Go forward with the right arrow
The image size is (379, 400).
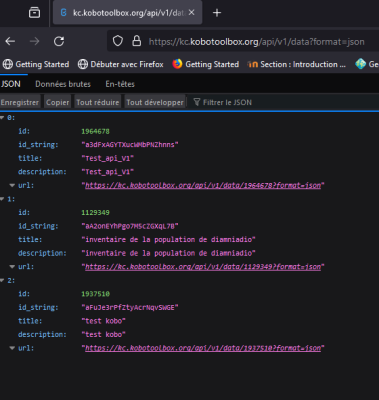(x=34, y=41)
